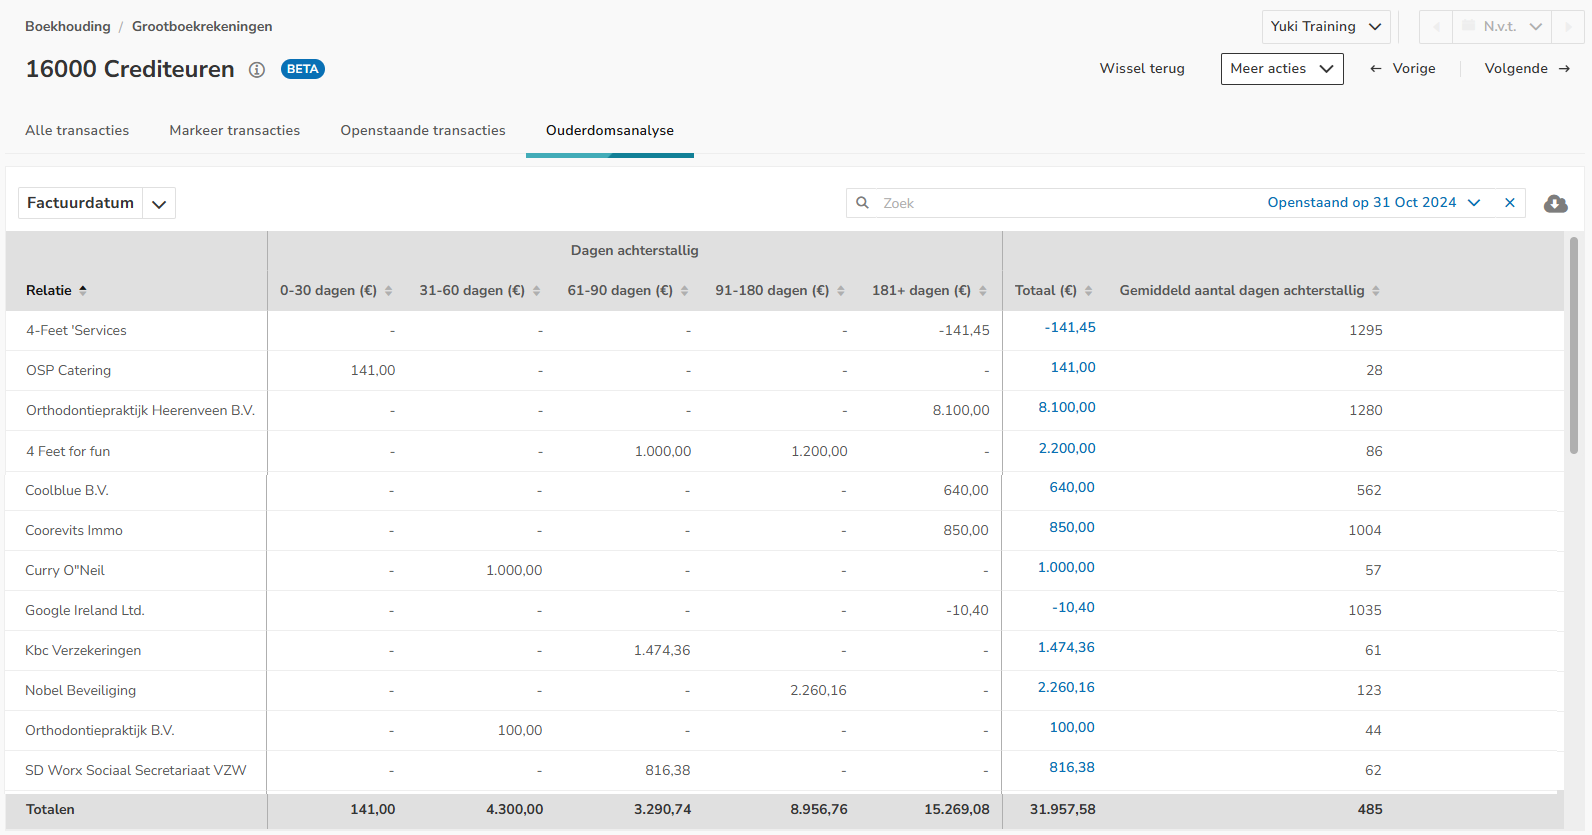Sort the 0-30 dagen column
Screen dimensions: 1592x835
click(x=388, y=291)
